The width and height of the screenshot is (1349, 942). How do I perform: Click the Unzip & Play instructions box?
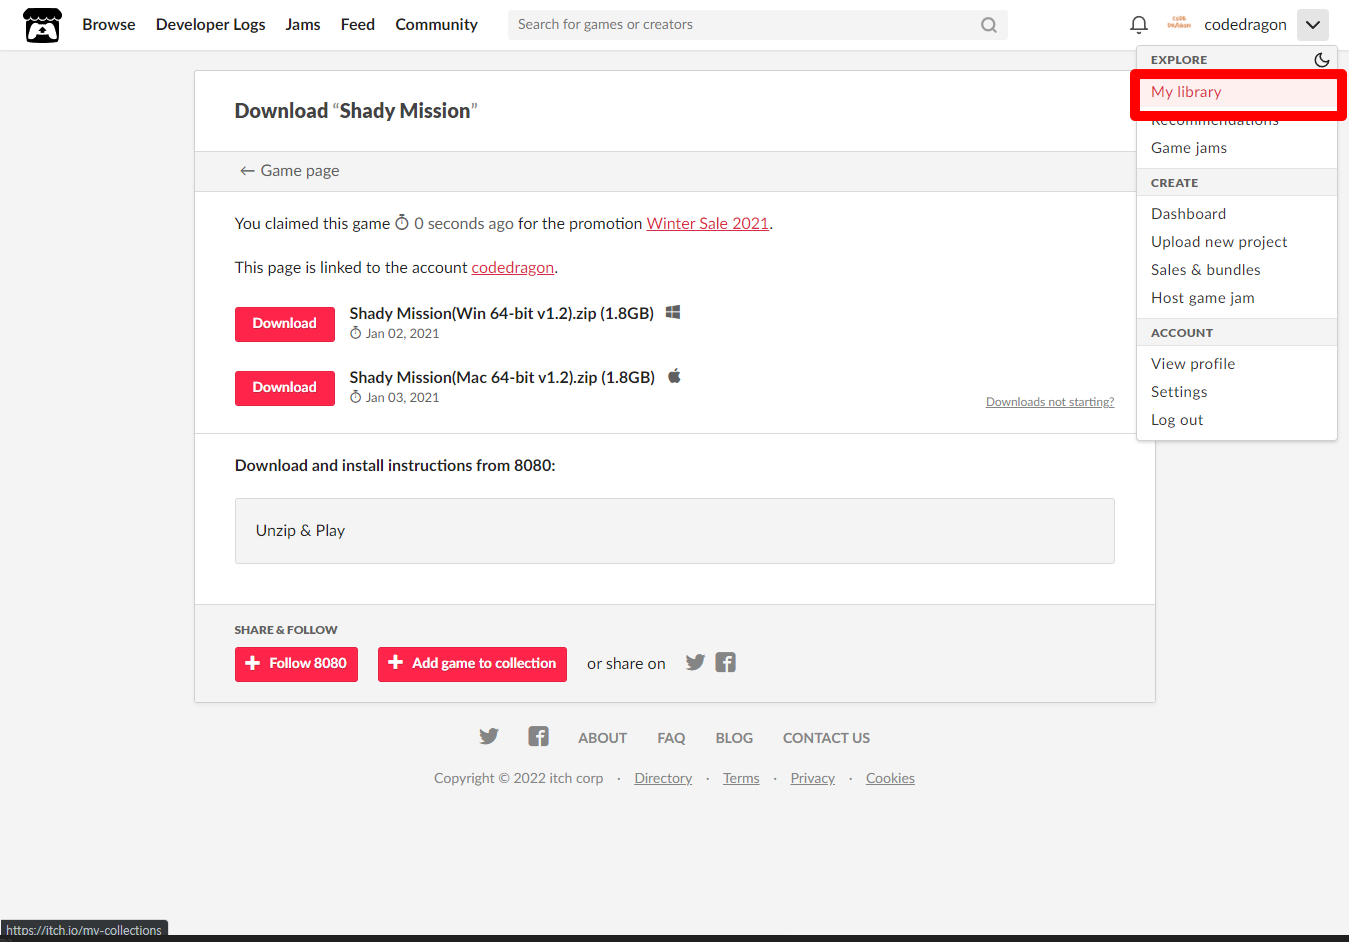(675, 531)
